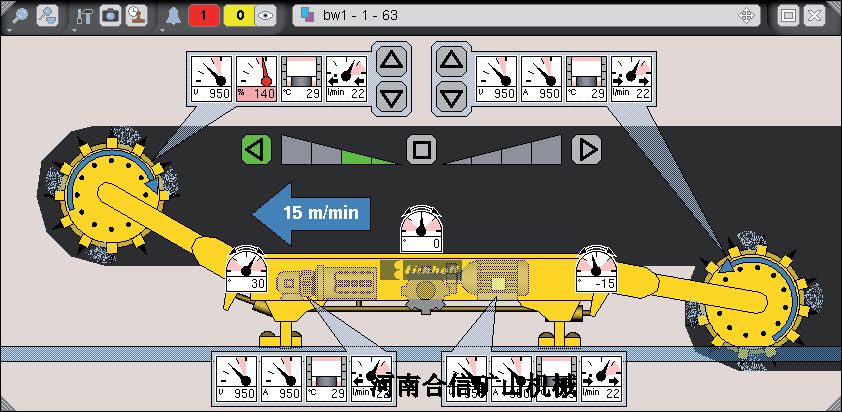Click the yellow warning counter showing 0

click(239, 16)
